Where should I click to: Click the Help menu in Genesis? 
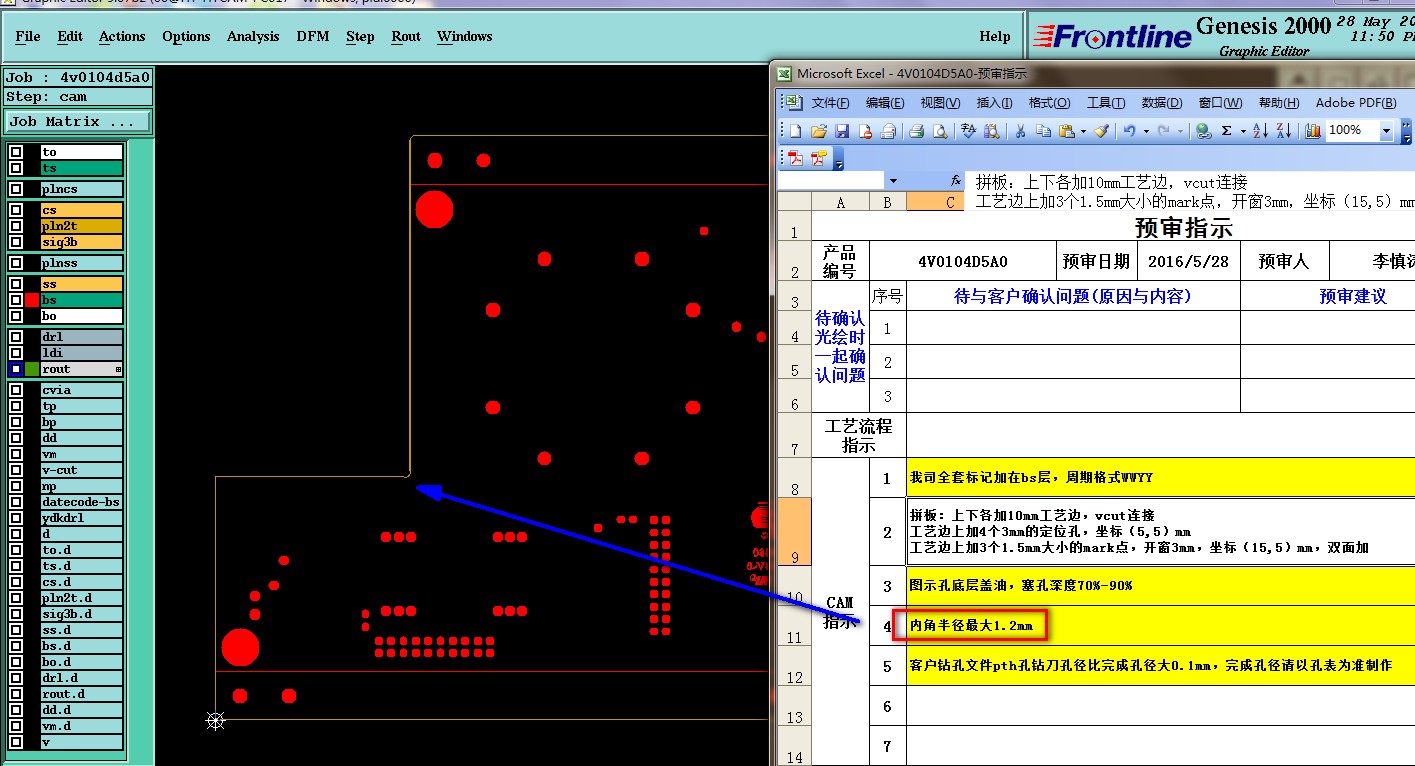(994, 36)
